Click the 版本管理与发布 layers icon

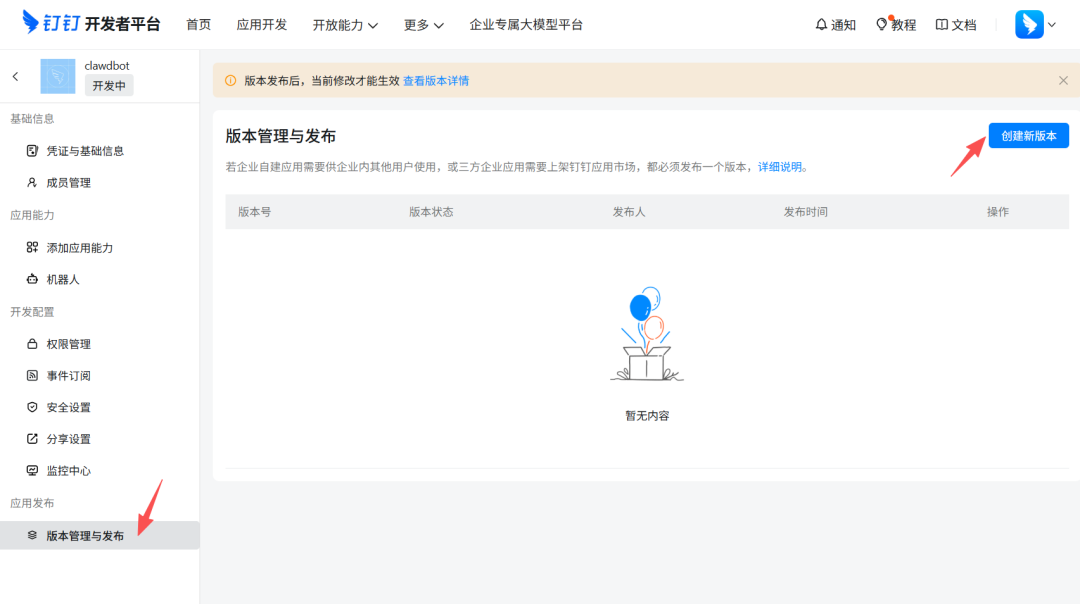32,535
